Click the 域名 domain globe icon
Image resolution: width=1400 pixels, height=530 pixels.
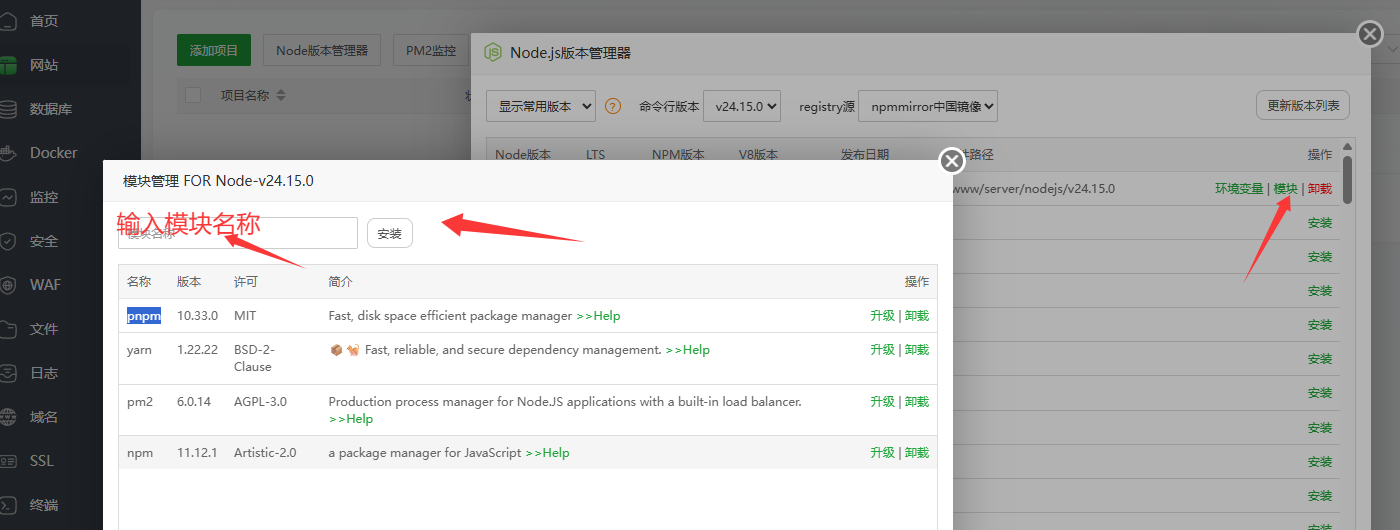click(x=8, y=417)
